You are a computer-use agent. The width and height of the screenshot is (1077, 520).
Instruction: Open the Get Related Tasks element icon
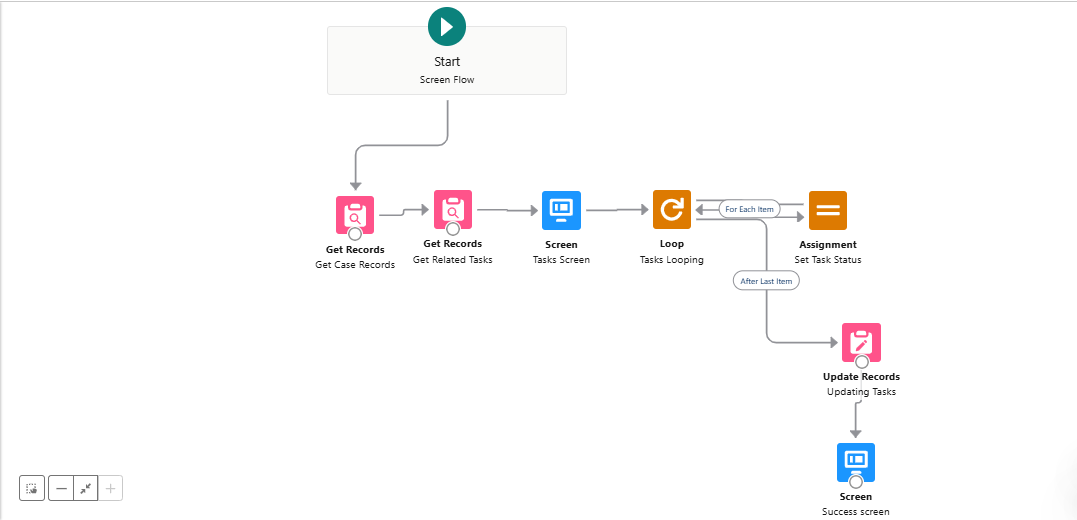pos(452,209)
